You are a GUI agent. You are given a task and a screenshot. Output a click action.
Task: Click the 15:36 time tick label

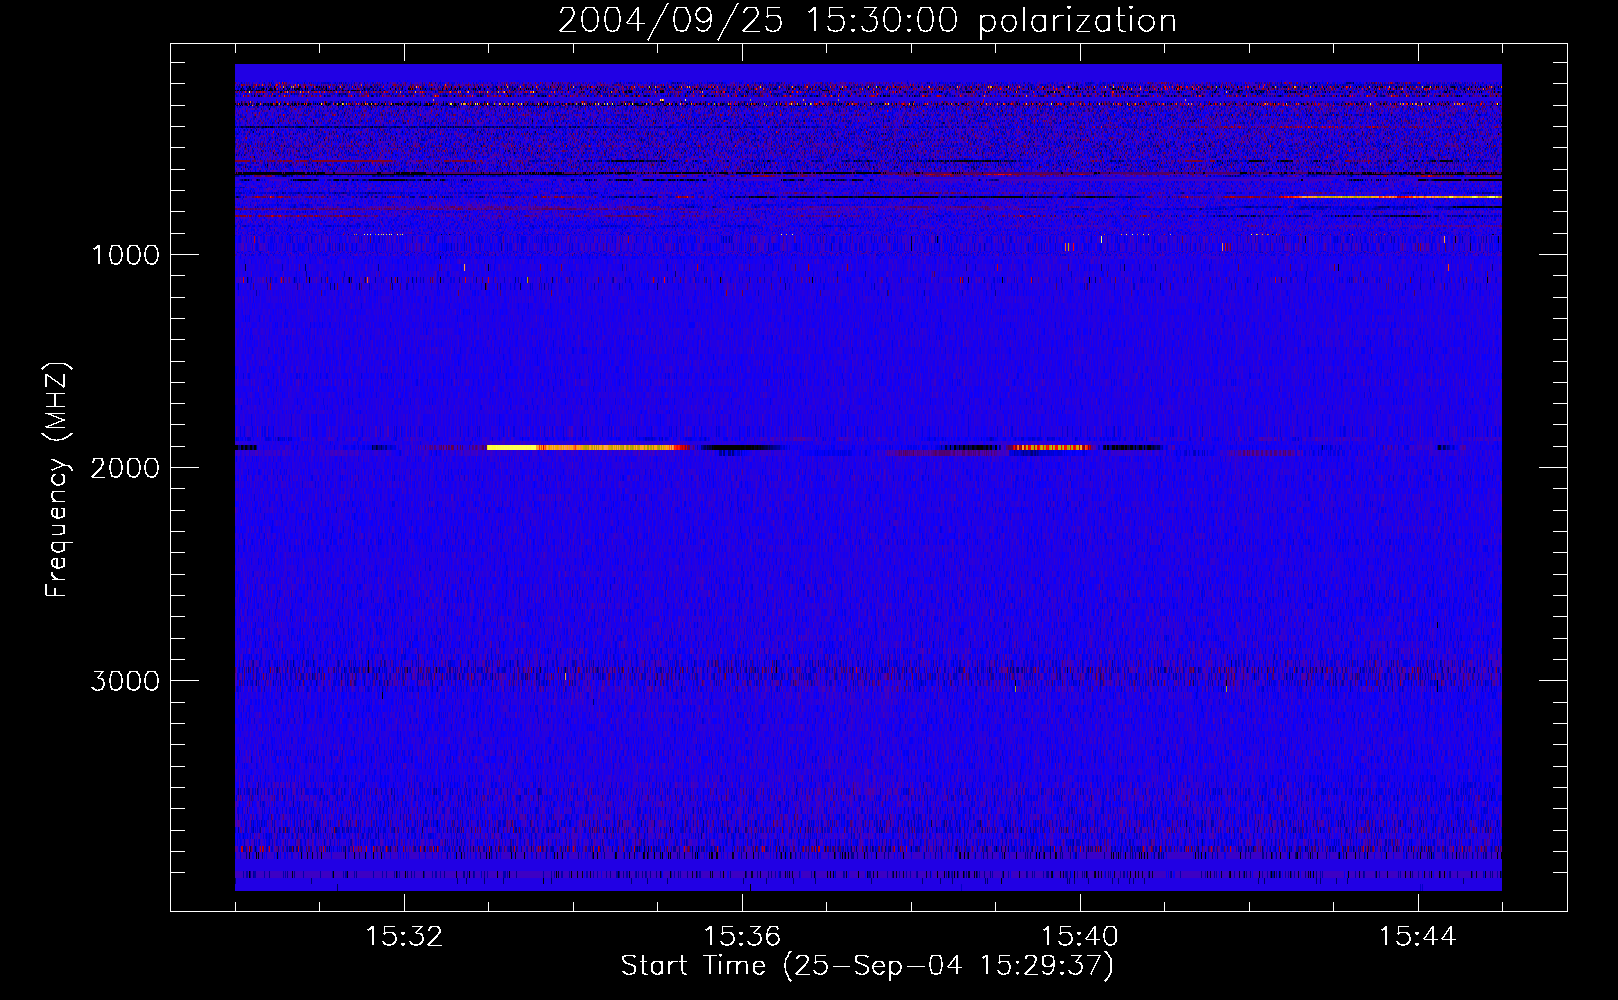click(x=742, y=937)
